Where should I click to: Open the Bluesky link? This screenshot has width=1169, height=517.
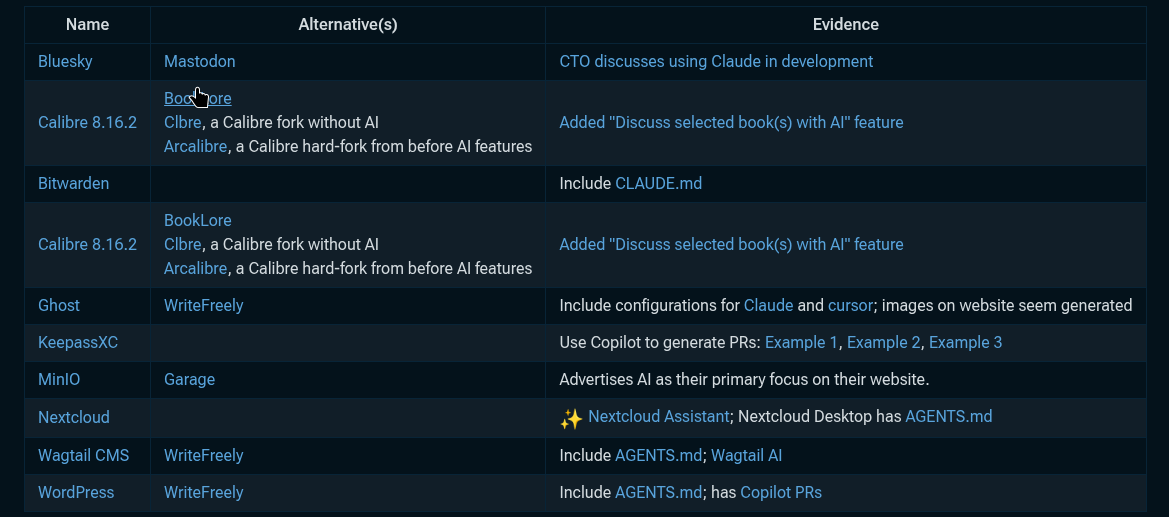65,61
